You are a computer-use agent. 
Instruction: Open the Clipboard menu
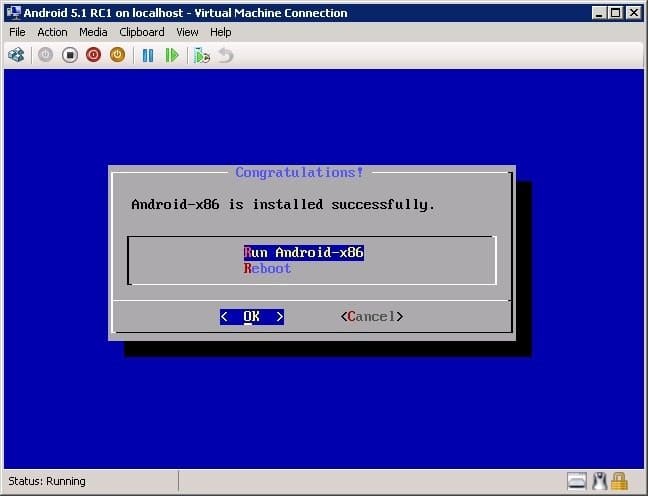click(142, 32)
